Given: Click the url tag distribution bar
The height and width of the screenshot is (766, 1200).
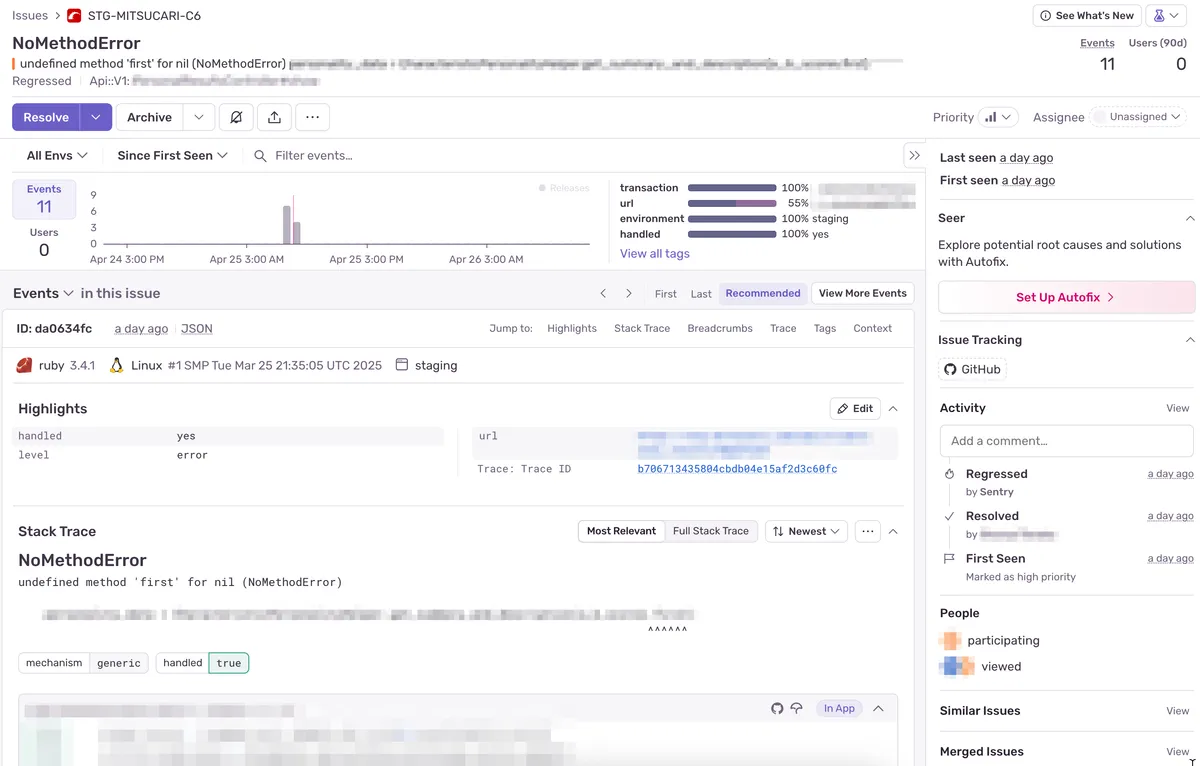Looking at the screenshot, I should pyautogui.click(x=732, y=203).
